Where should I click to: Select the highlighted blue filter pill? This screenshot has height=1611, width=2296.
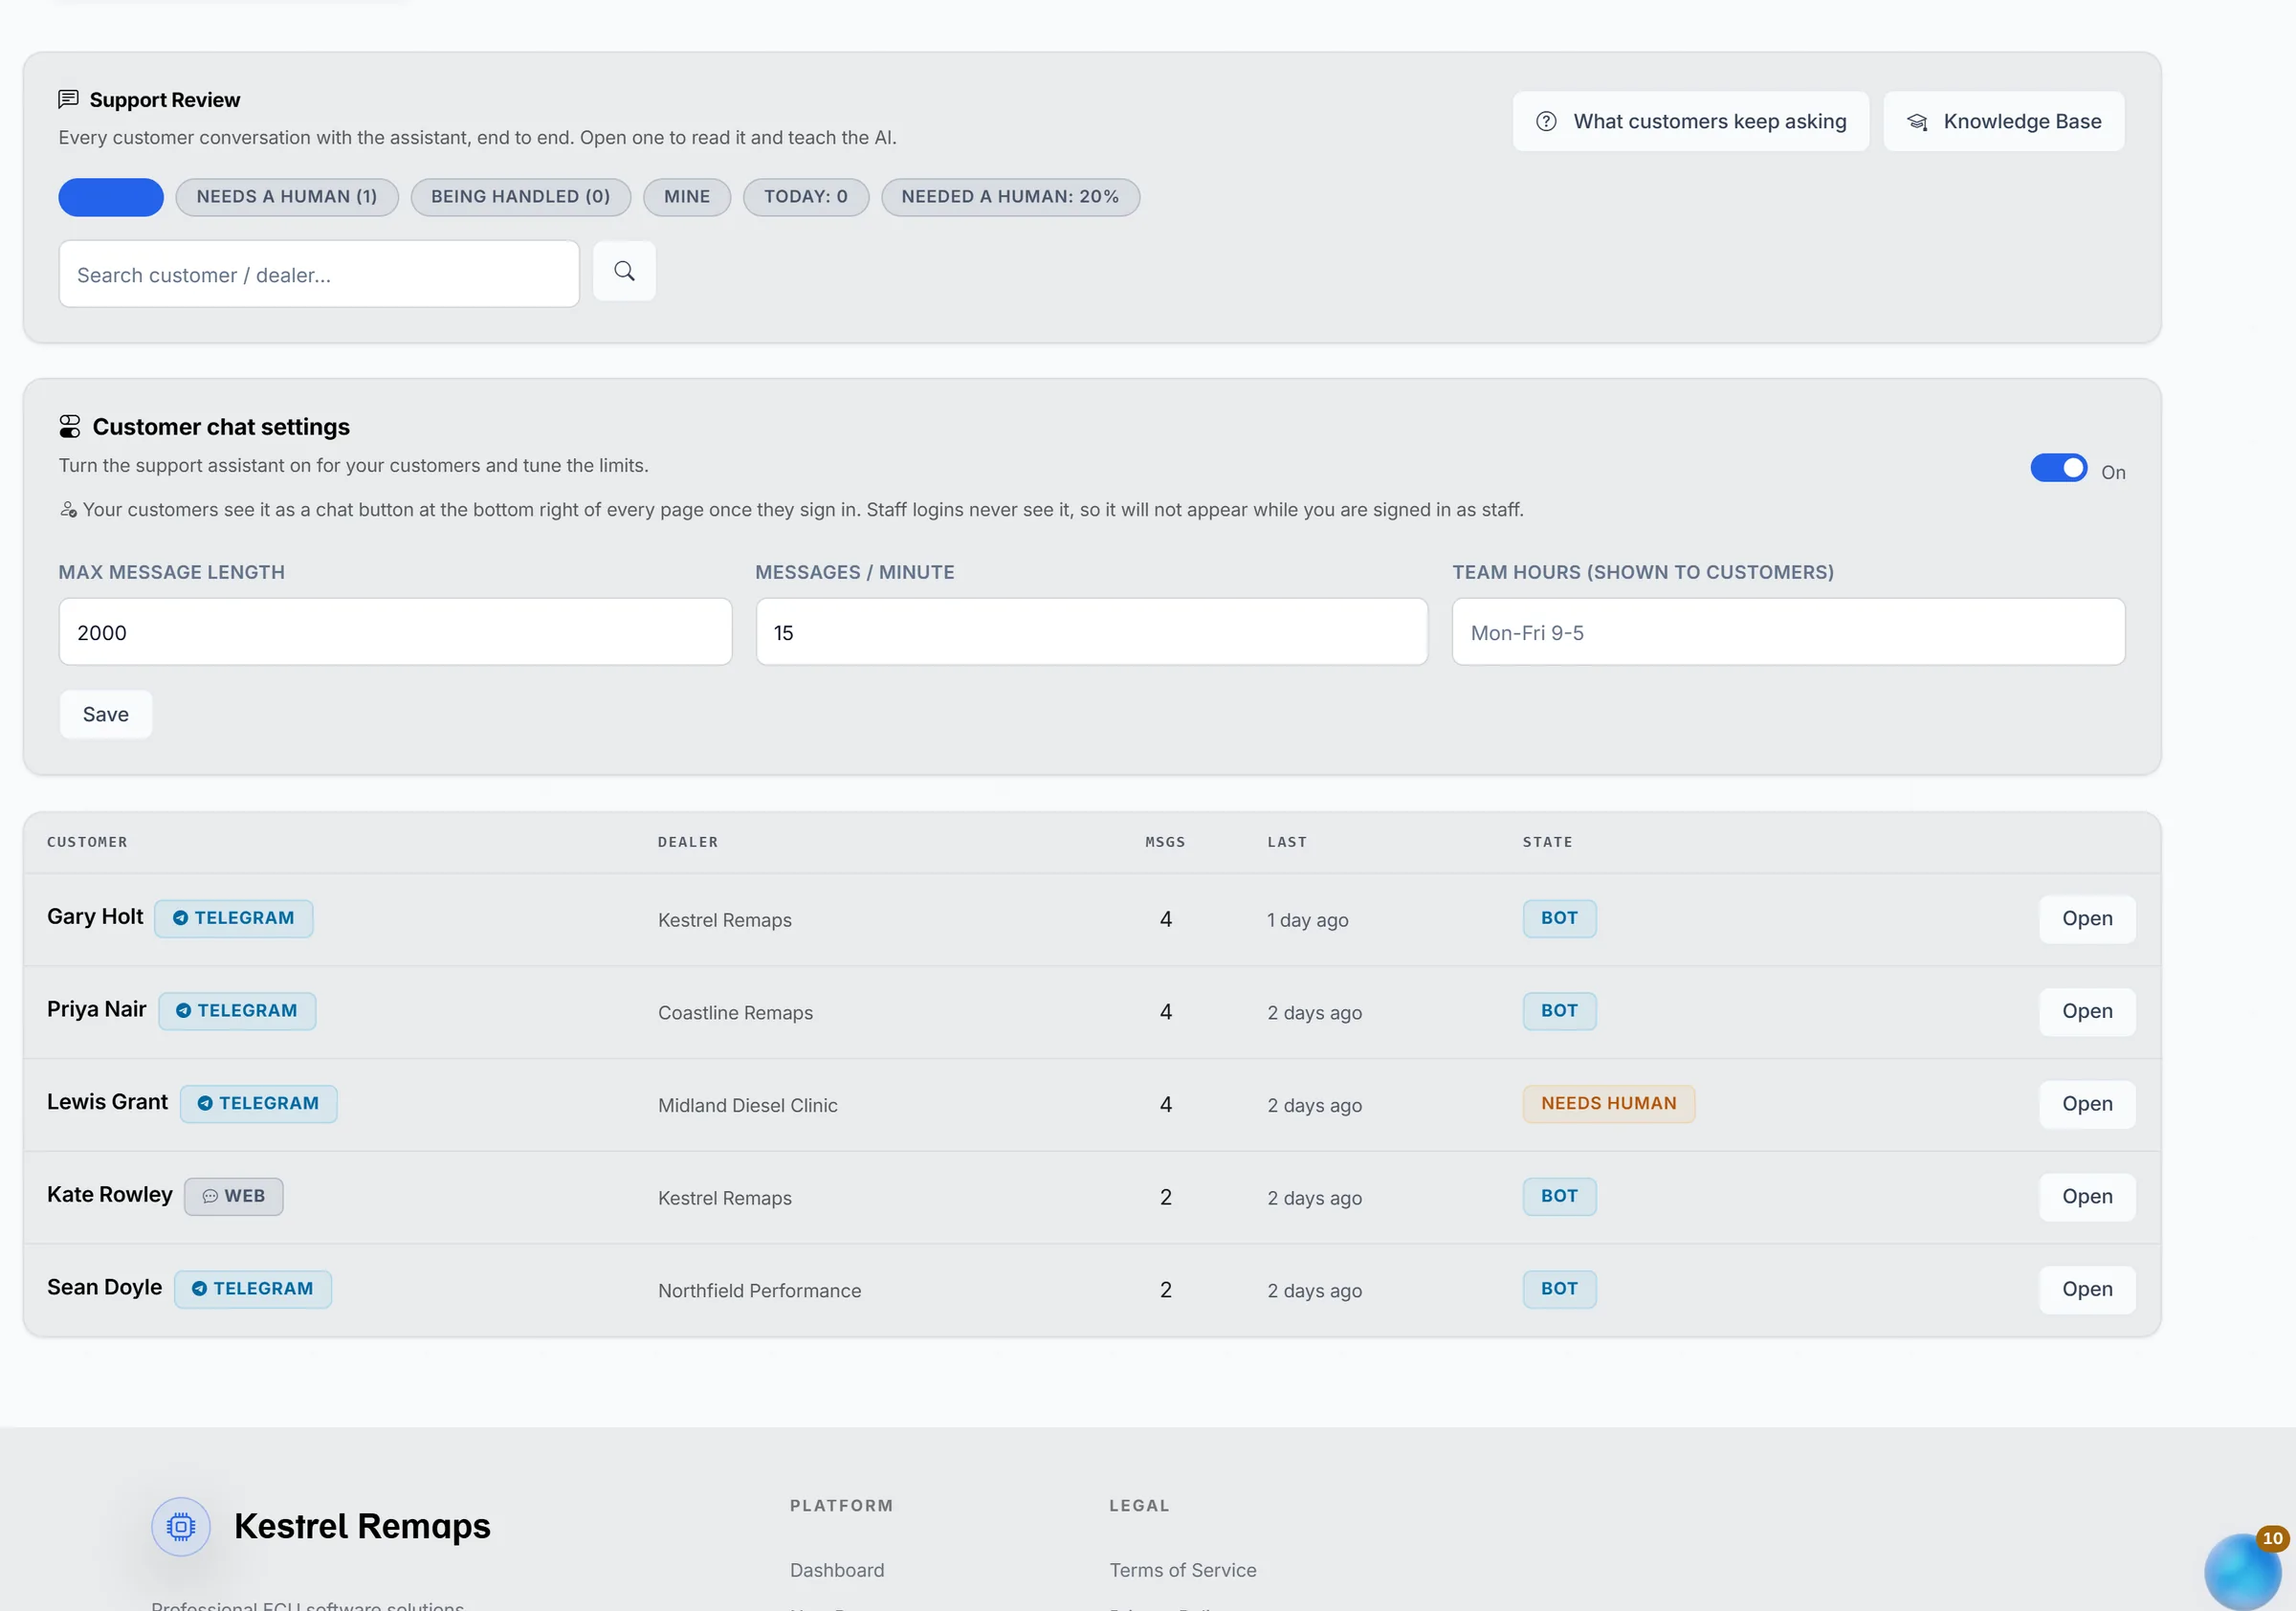(111, 197)
